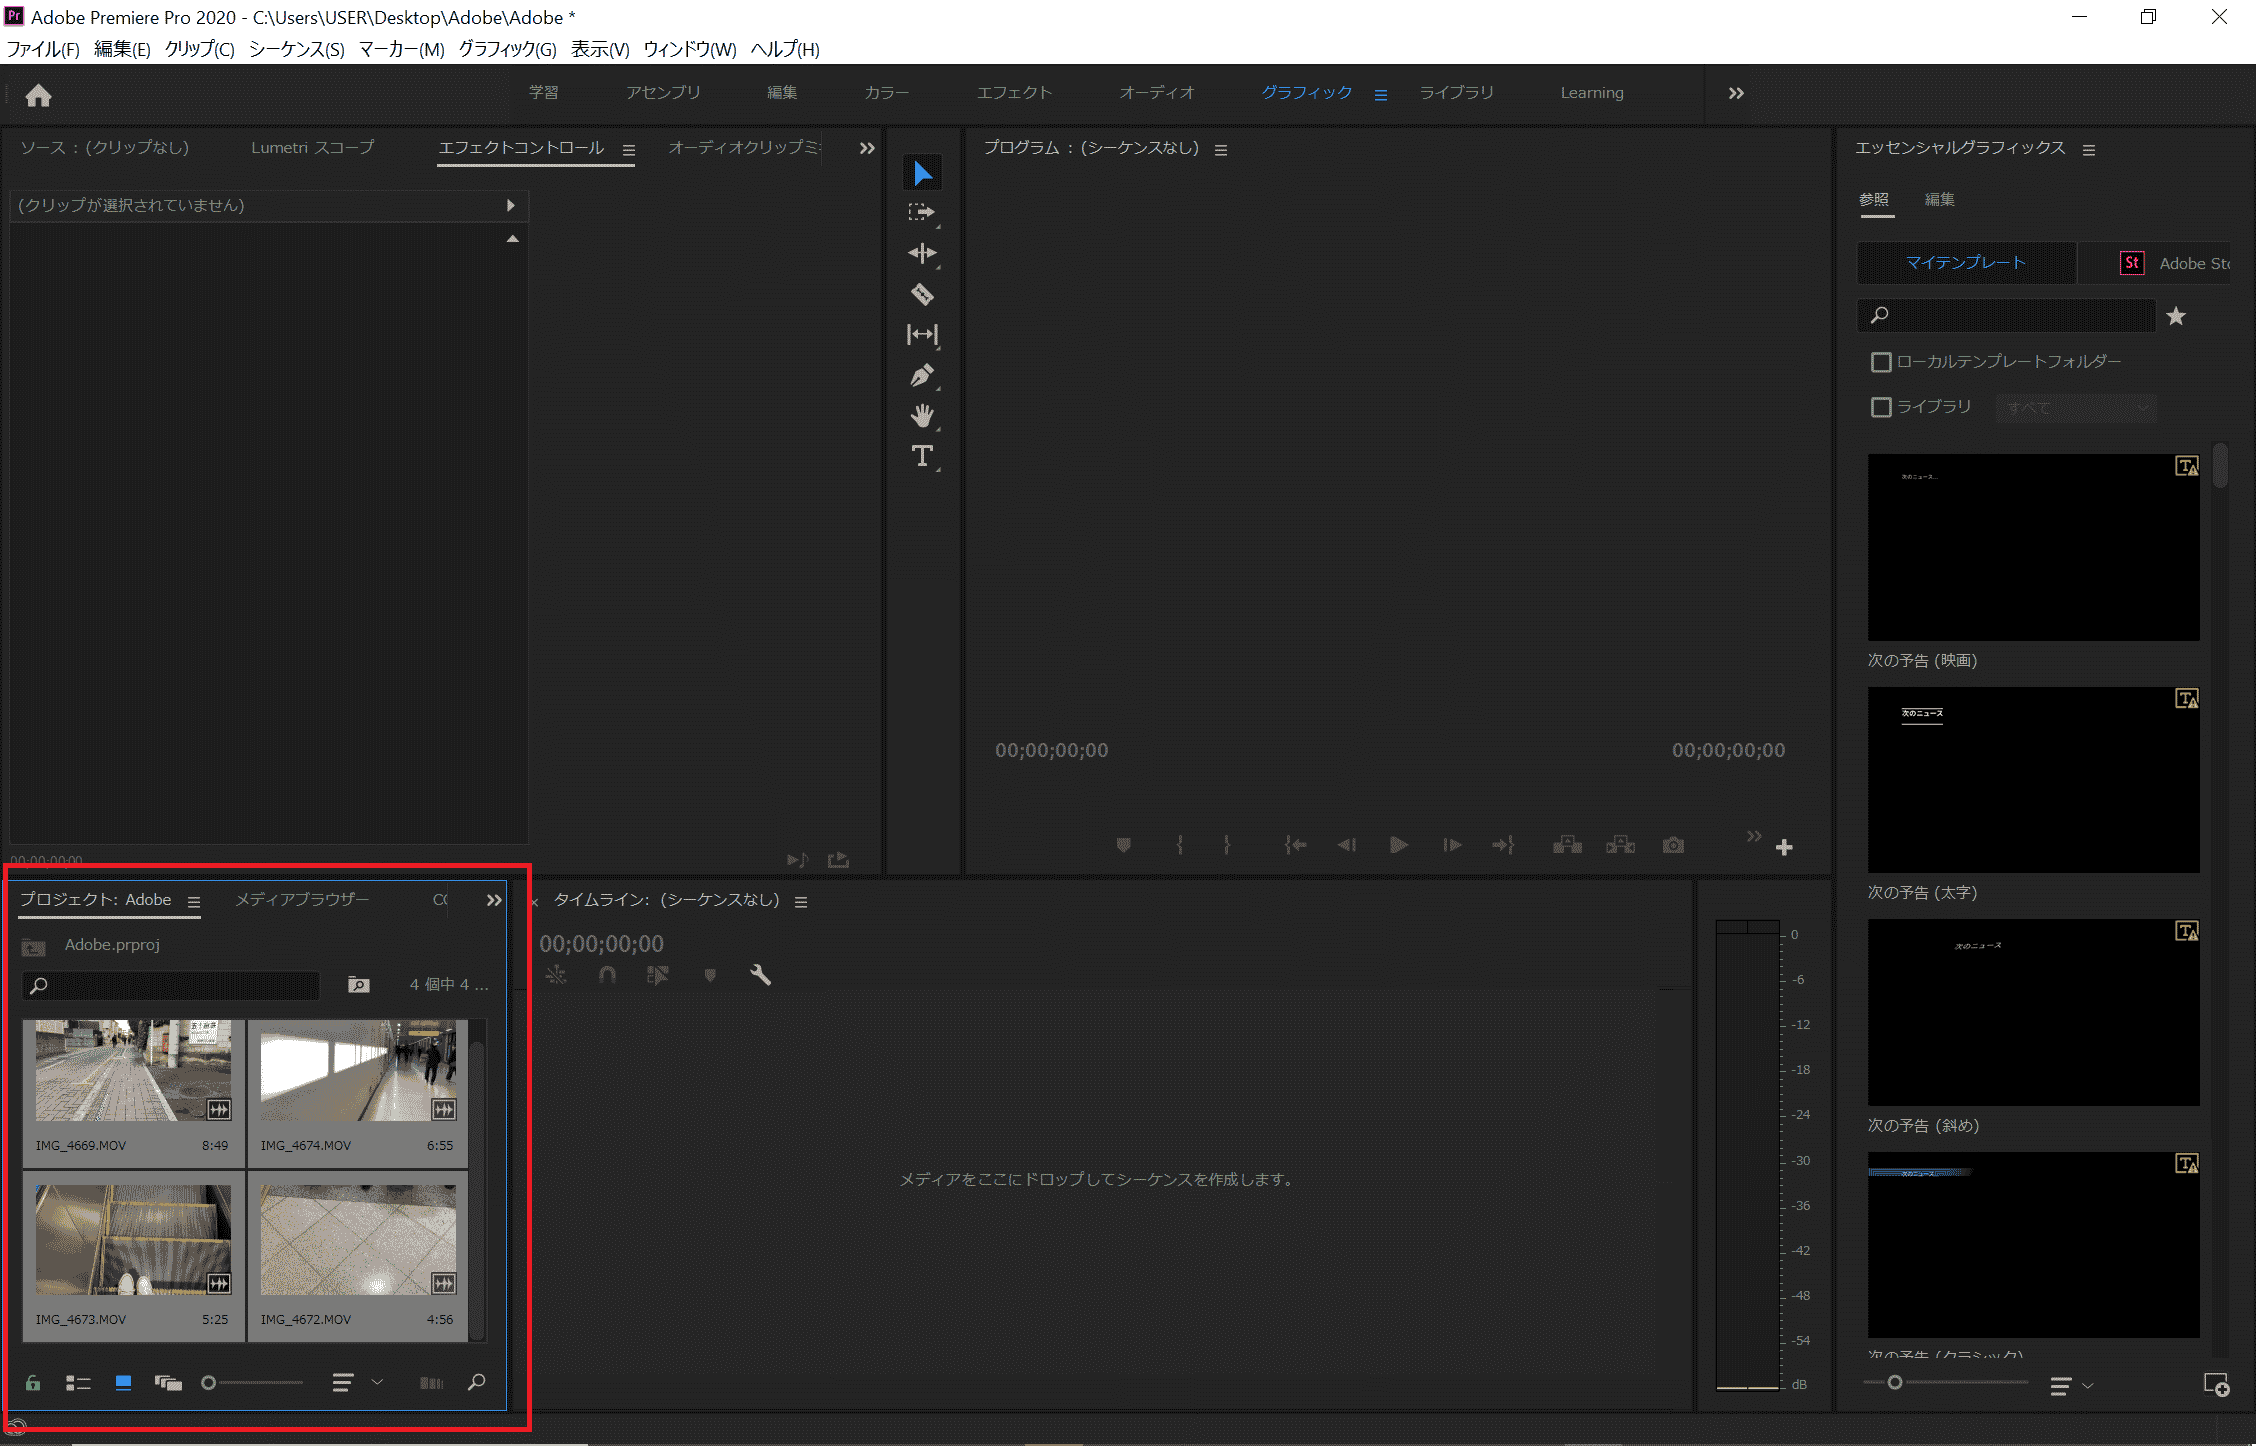Click new search bin icon in Project panel
Viewport: 2256px width, 1446px height.
coord(358,985)
